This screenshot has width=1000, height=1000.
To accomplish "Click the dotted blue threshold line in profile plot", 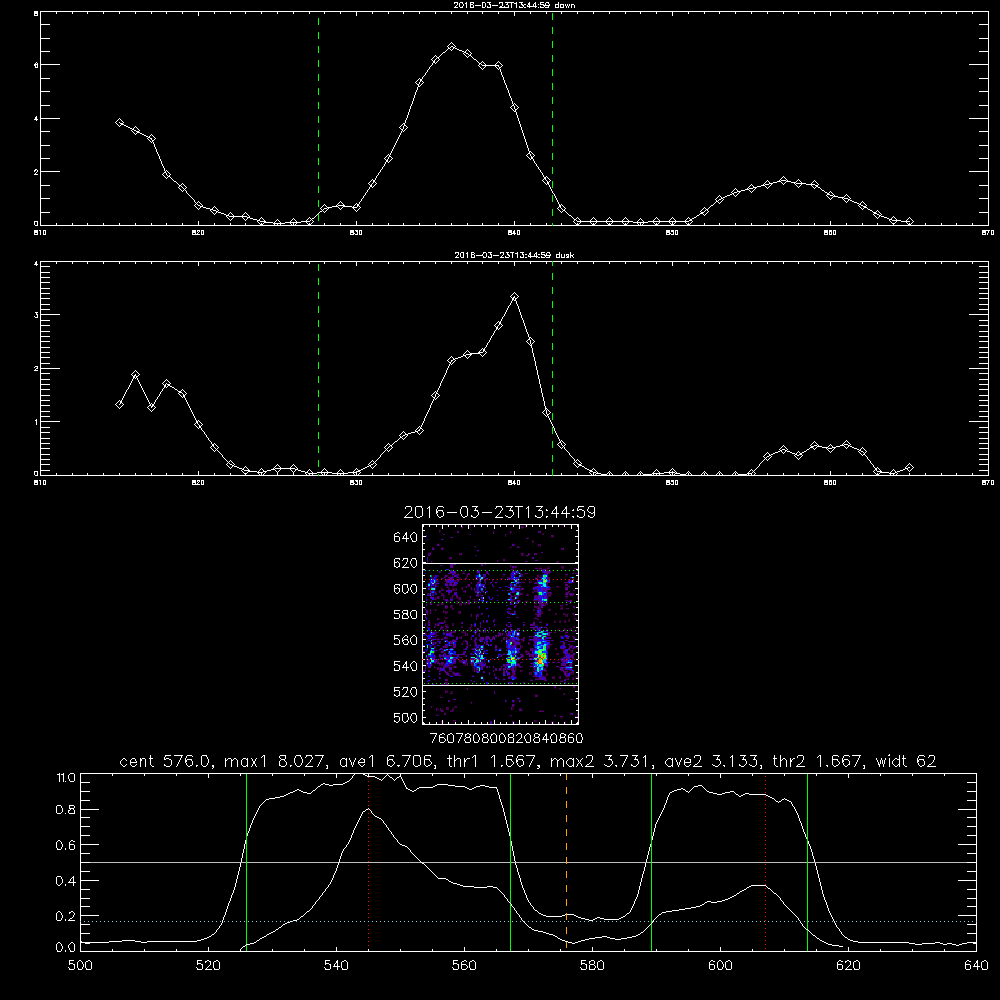I will (x=528, y=921).
